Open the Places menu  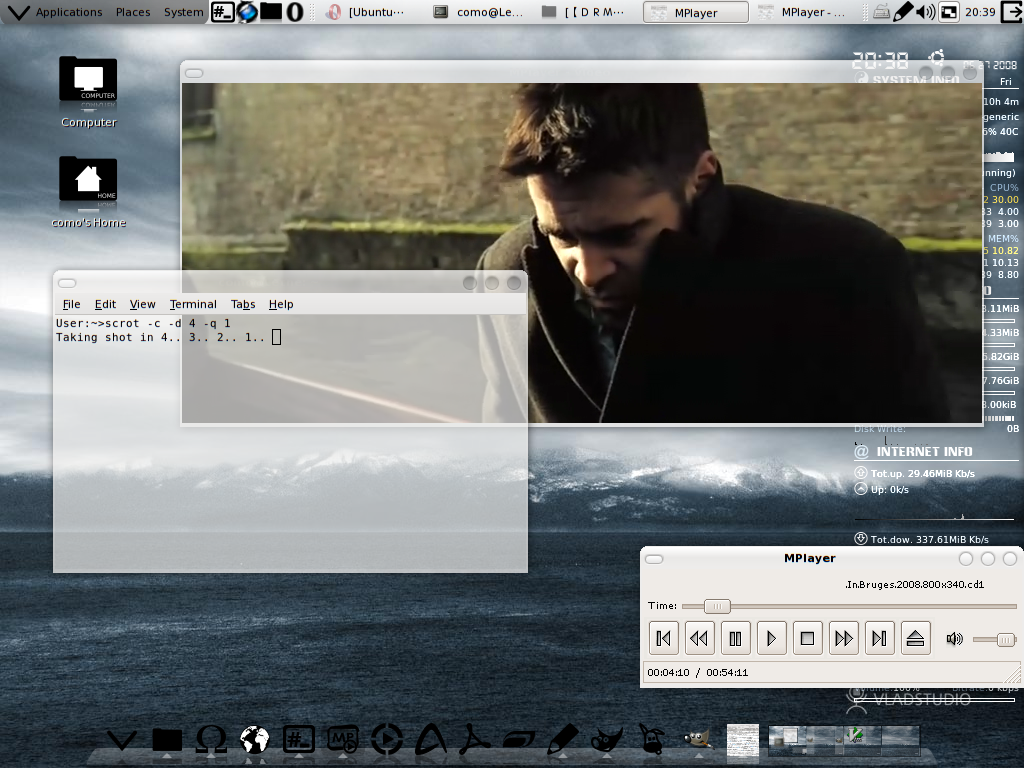pos(133,12)
